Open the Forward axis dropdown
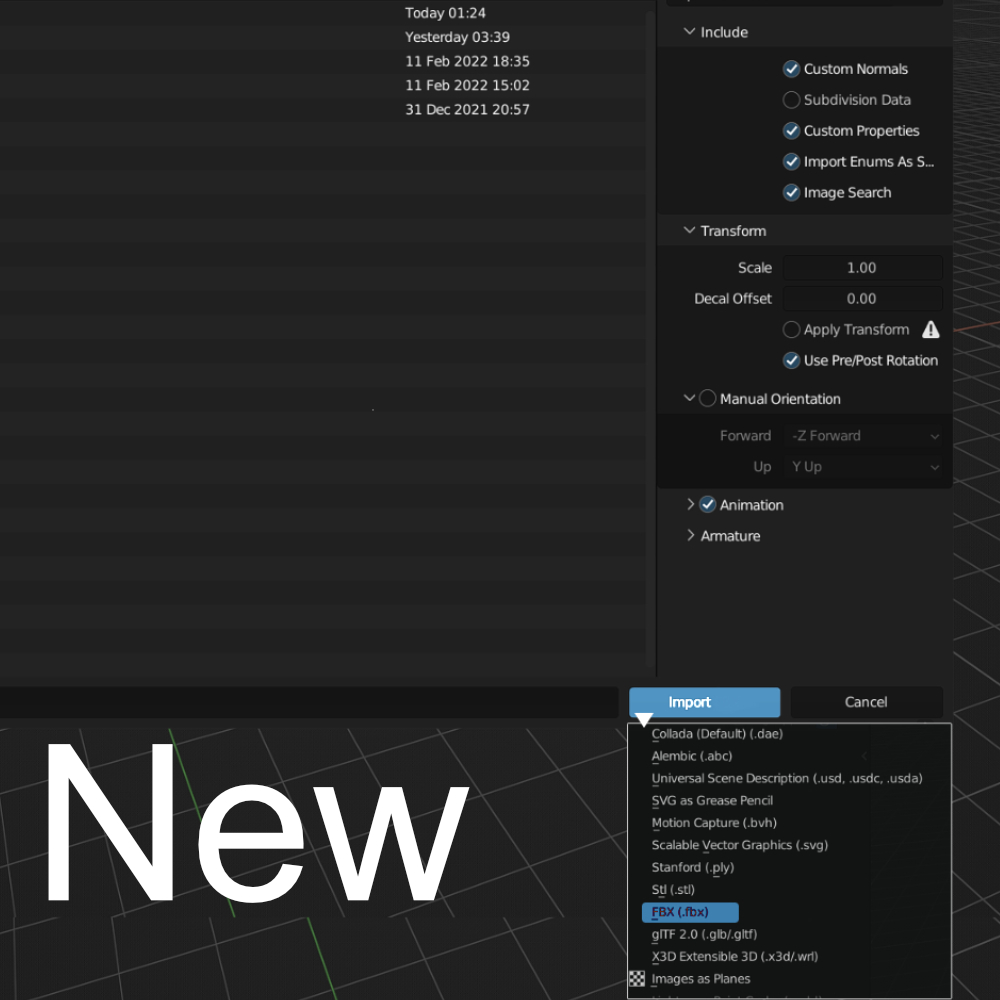 (863, 436)
